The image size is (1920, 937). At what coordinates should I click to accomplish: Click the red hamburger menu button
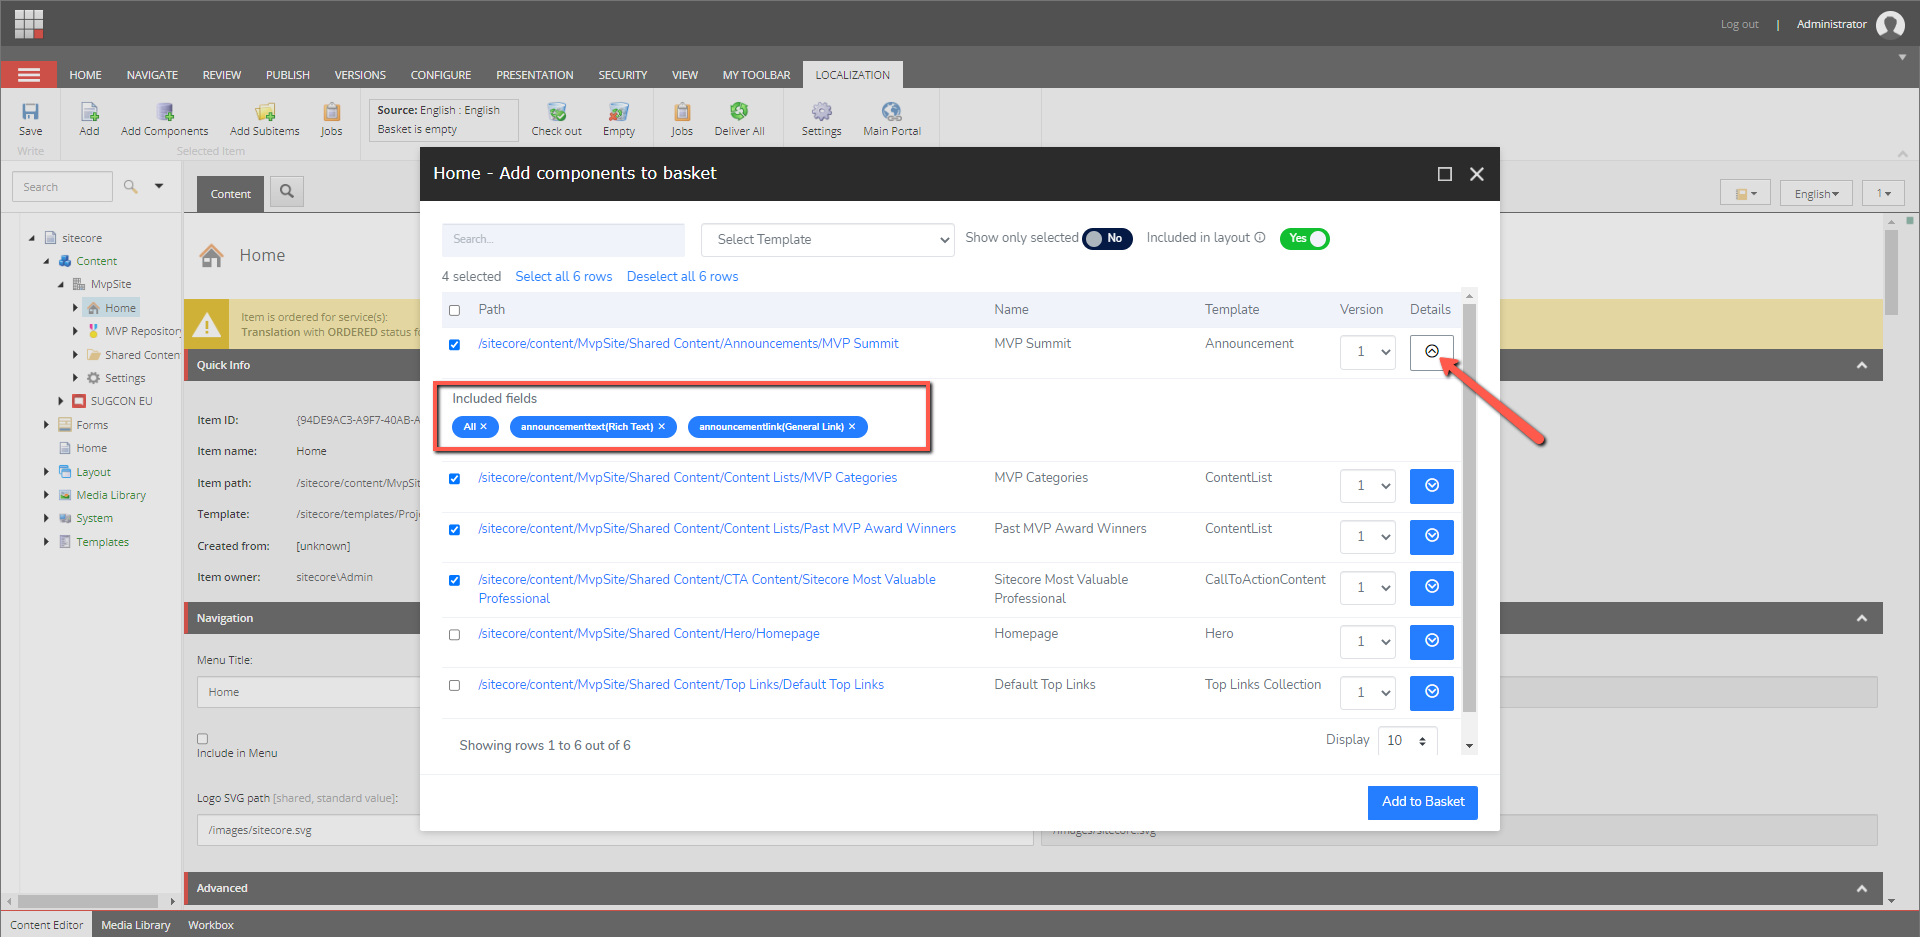[29, 75]
